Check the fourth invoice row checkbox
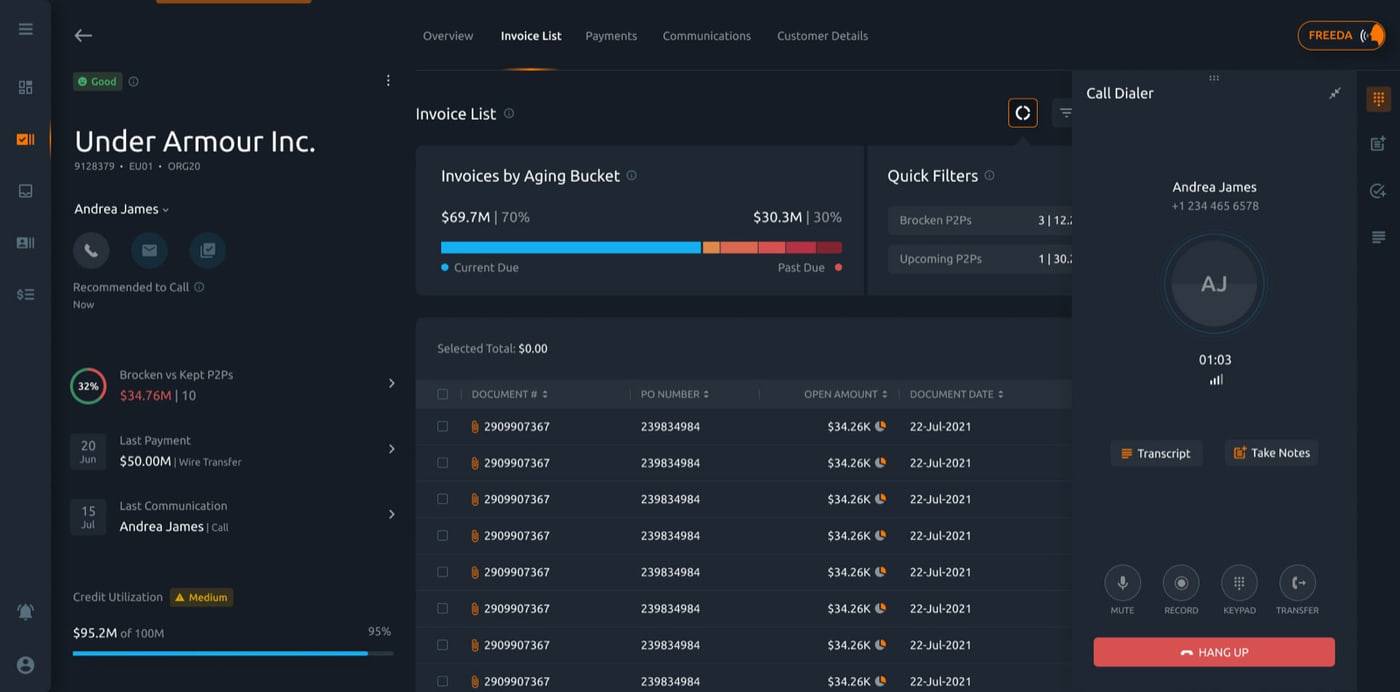This screenshot has height=692, width=1400. point(442,536)
